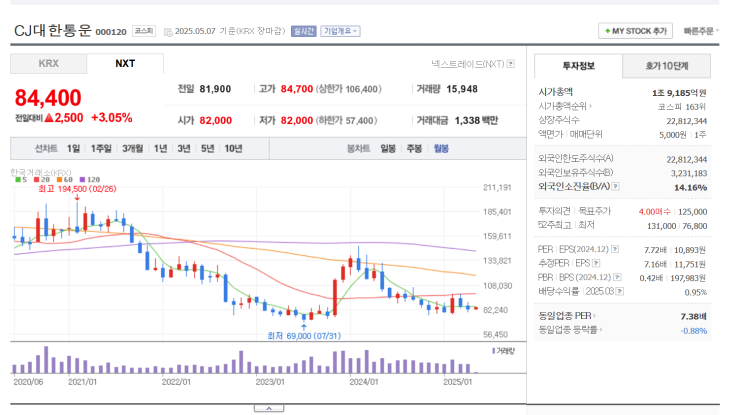The height and width of the screenshot is (415, 743).
Task: Open the 동일업종 PER link
Action: tap(567, 316)
